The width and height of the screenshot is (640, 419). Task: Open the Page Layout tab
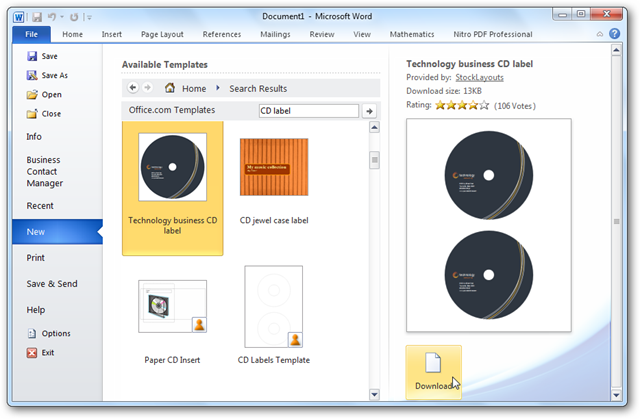(162, 34)
